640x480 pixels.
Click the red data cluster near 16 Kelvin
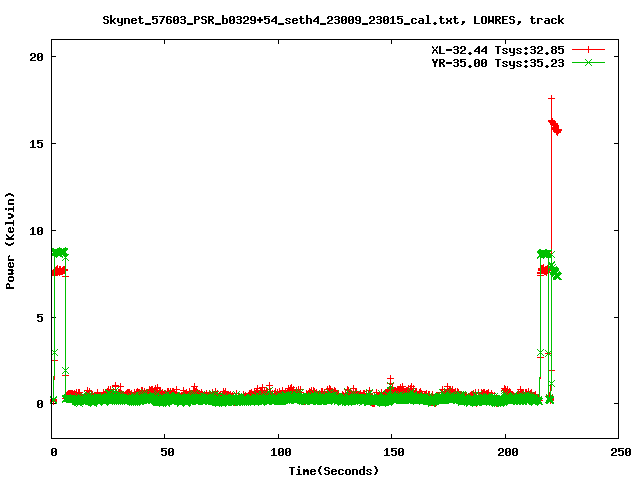pos(555,126)
